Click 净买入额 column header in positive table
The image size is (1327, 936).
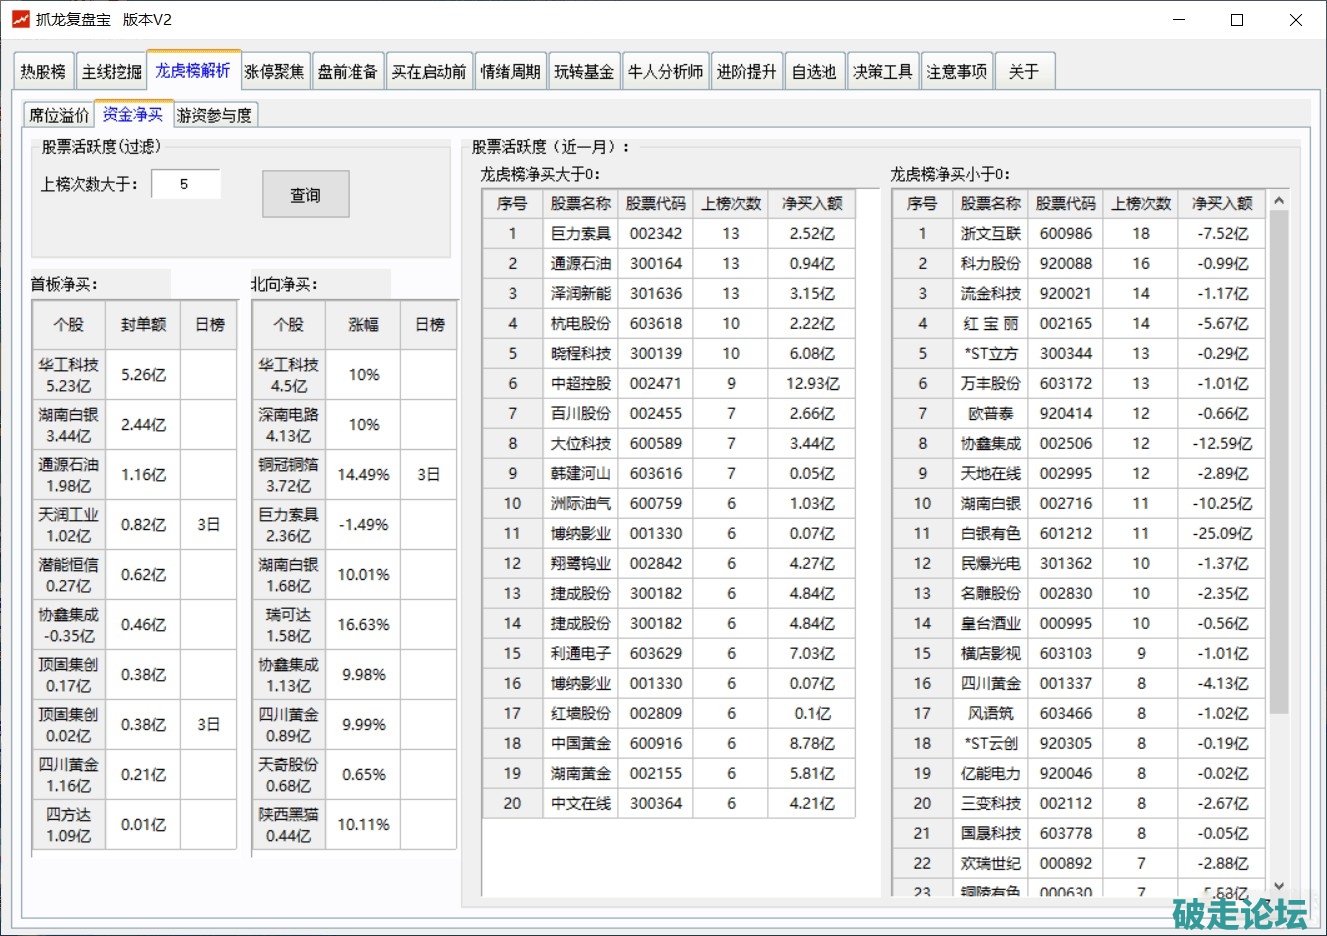point(811,204)
